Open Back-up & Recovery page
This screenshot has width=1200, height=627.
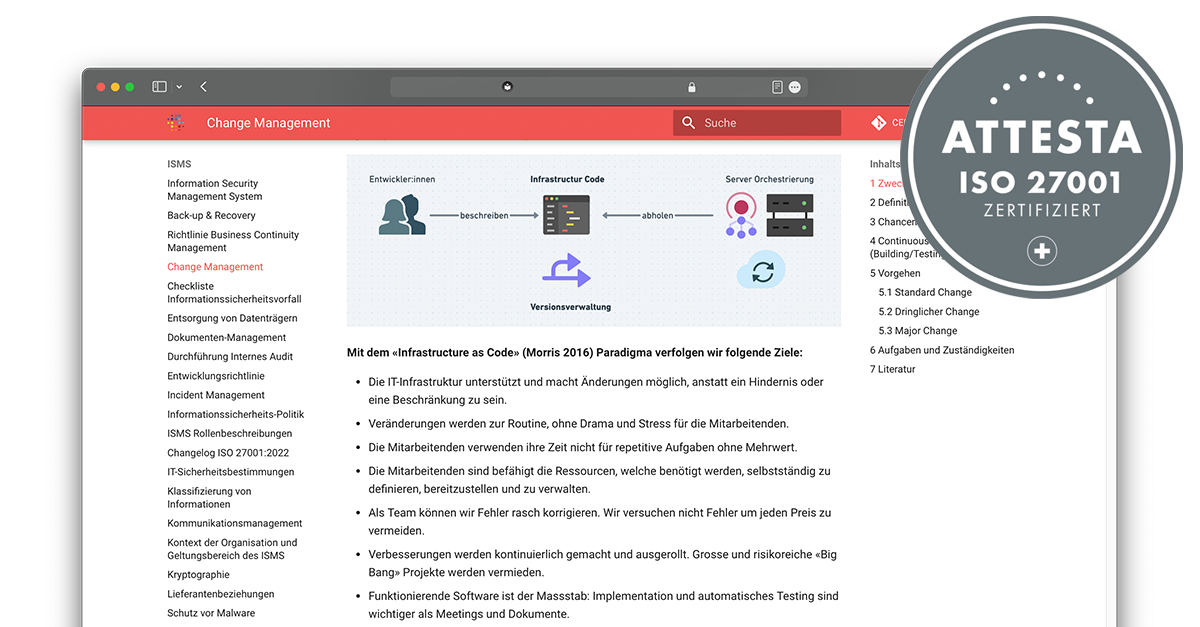click(211, 216)
